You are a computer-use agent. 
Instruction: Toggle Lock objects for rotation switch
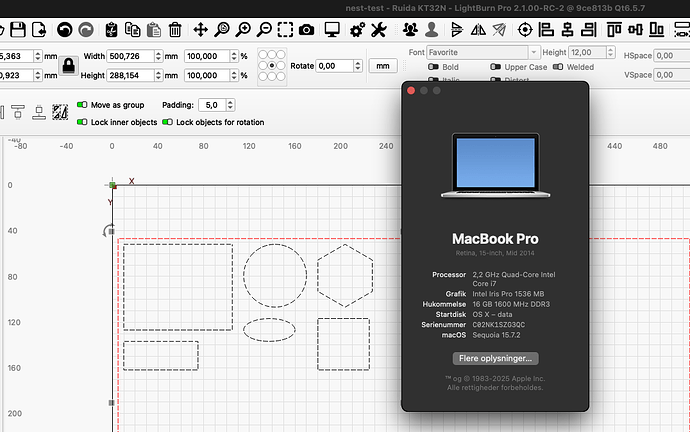tap(169, 121)
